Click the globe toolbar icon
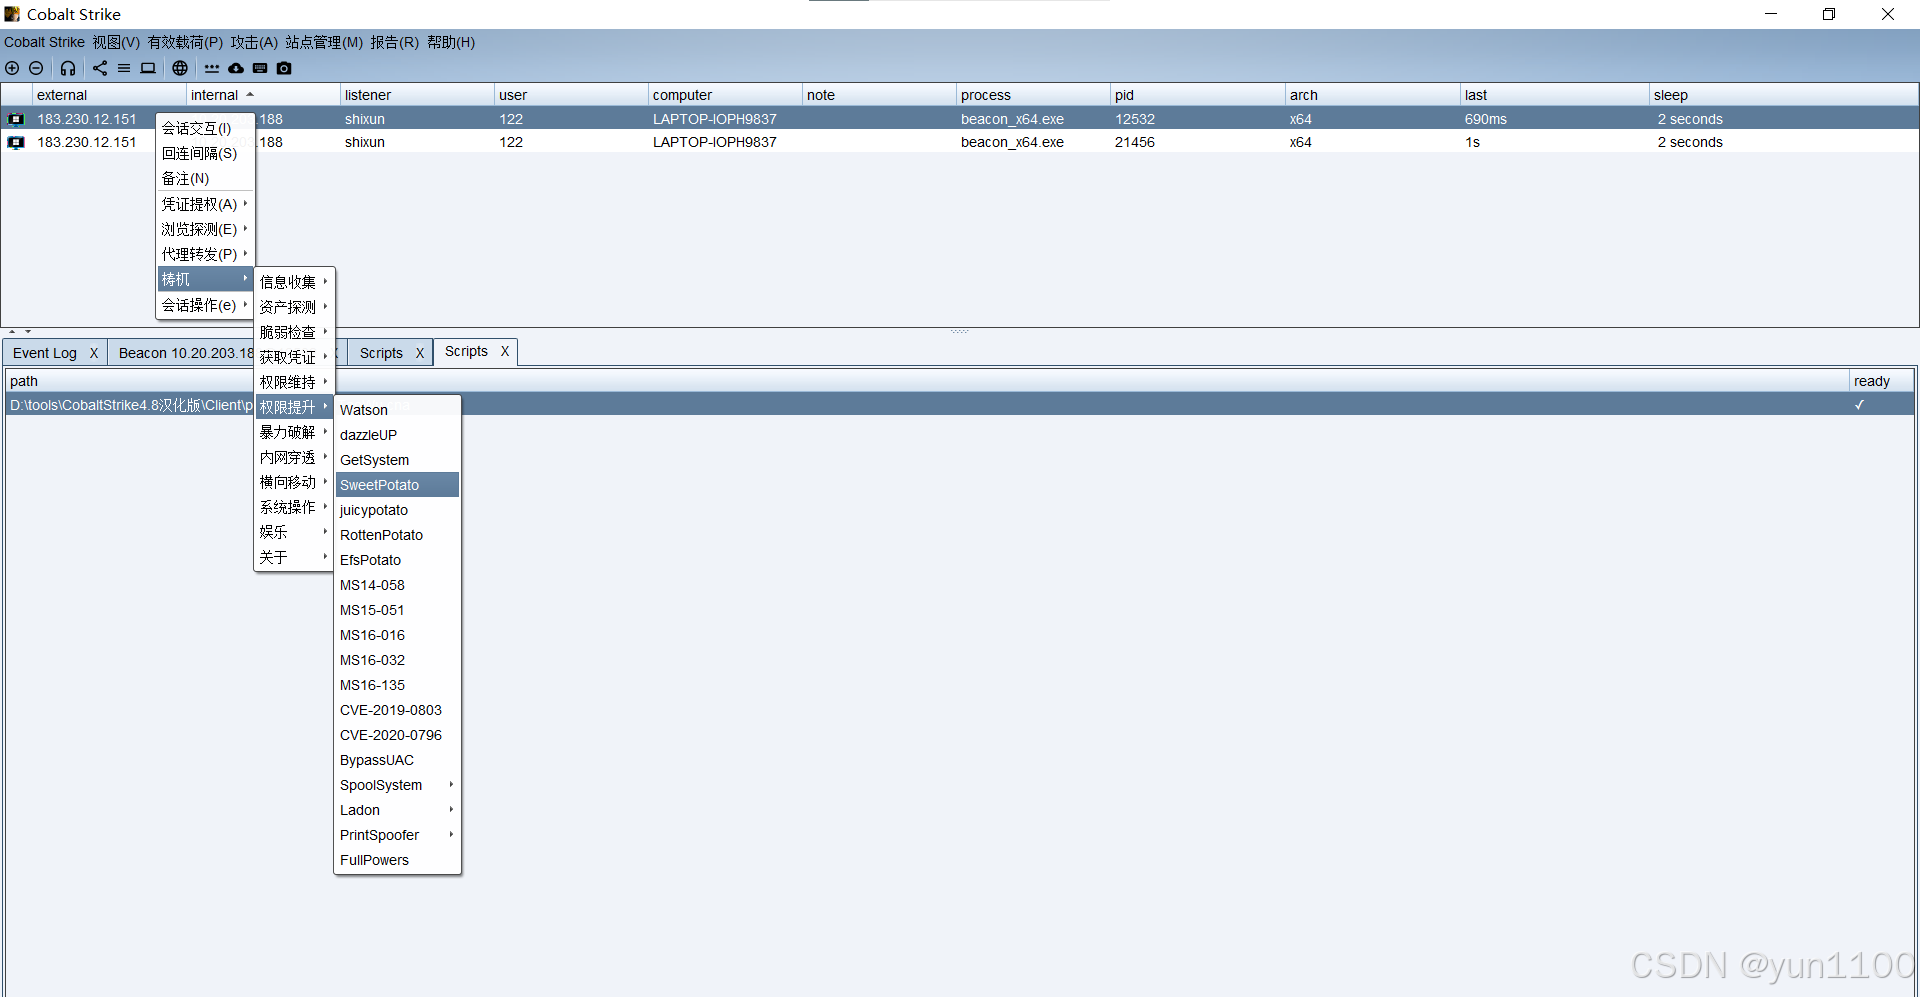The height and width of the screenshot is (997, 1920). click(x=180, y=68)
